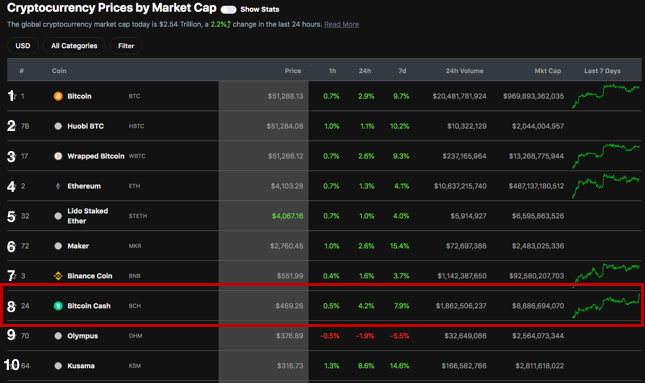Sort by the 7d change column header
This screenshot has width=645, height=385.
coord(402,71)
